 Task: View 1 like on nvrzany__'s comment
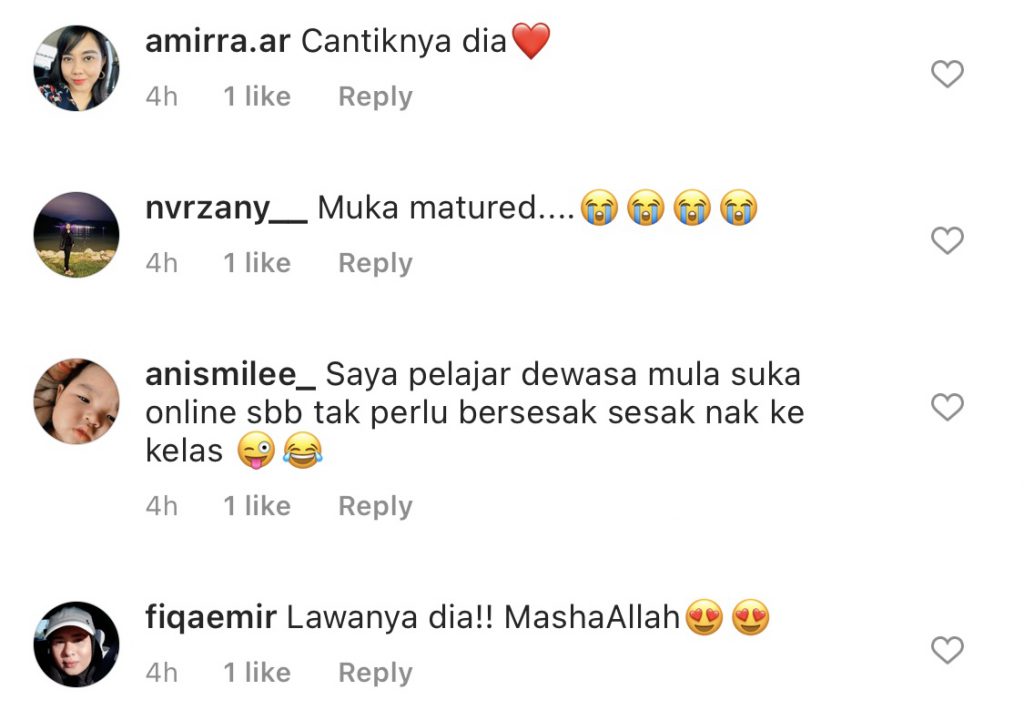tap(257, 263)
